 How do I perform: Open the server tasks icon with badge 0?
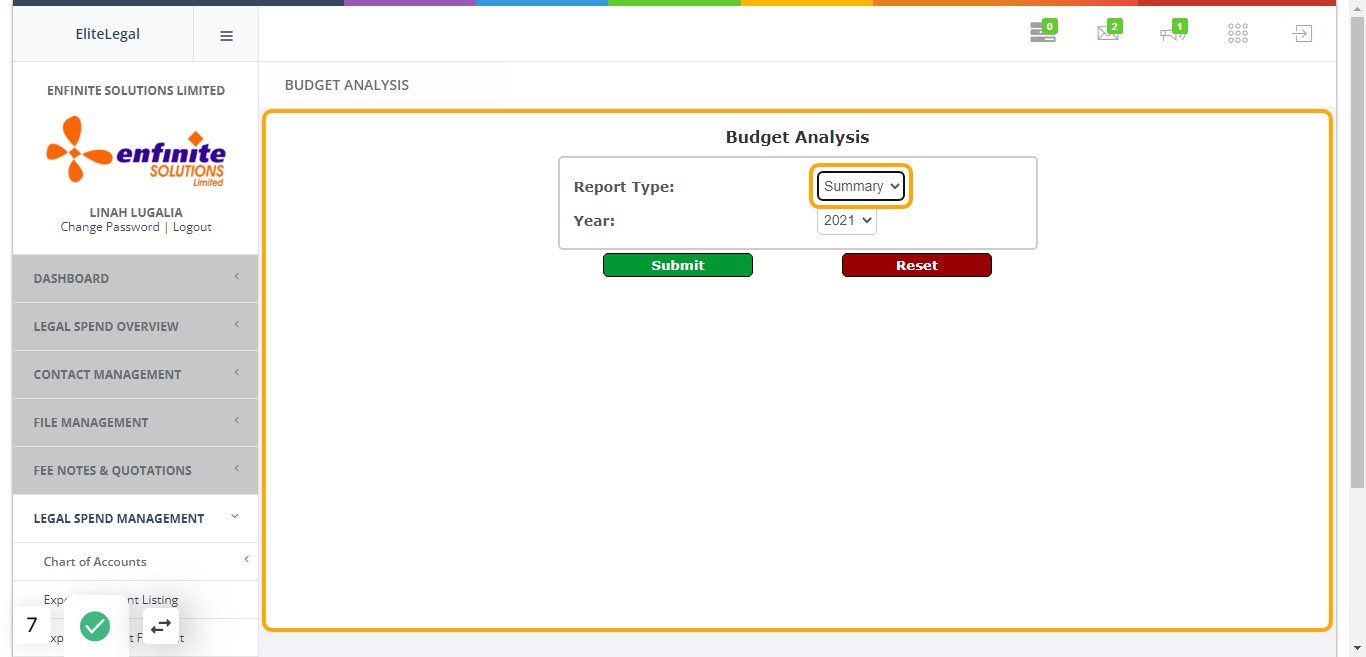(1043, 32)
